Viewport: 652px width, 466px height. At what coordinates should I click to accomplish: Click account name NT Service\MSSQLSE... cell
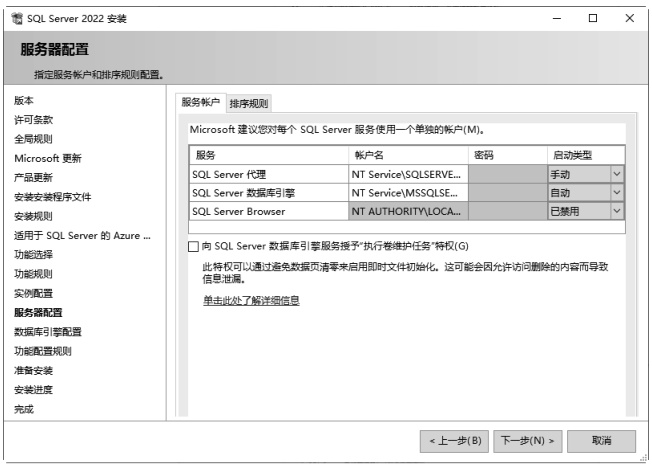(408, 193)
